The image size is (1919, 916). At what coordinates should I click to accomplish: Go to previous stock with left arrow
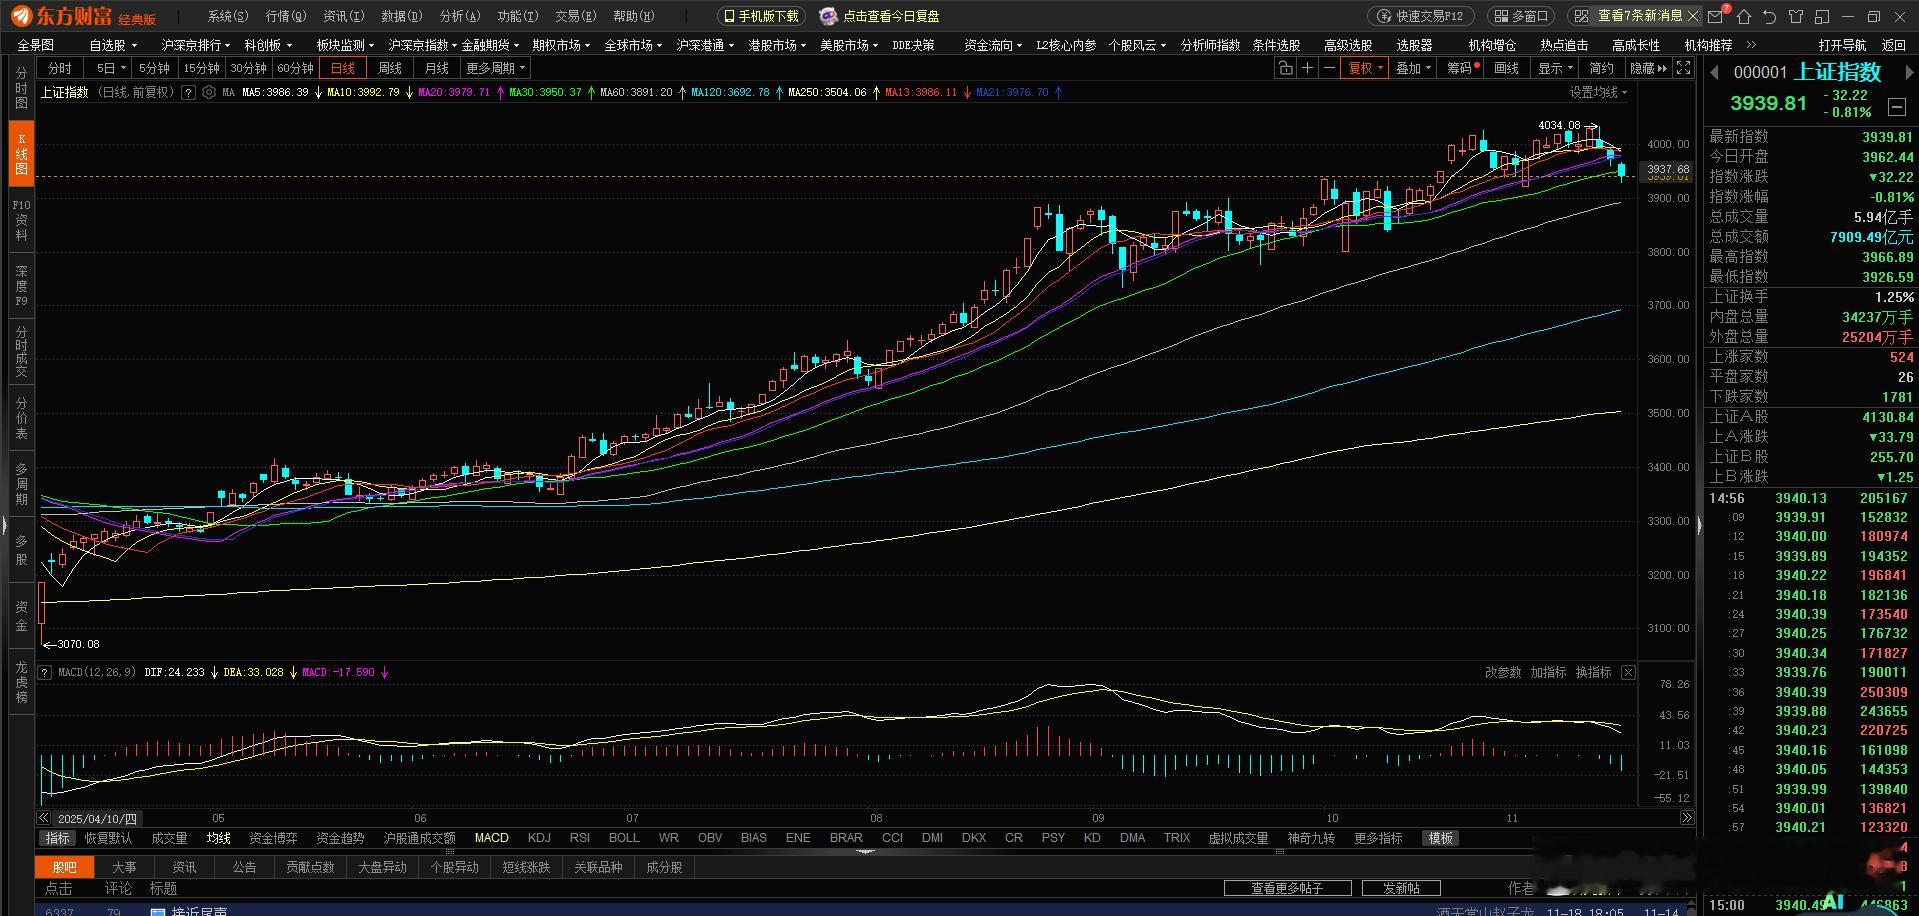(x=1714, y=72)
